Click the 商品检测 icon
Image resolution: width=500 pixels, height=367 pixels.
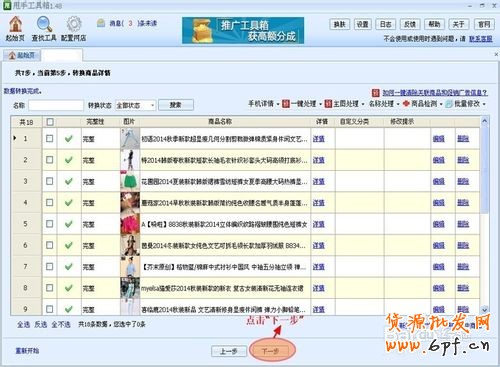[x=406, y=104]
